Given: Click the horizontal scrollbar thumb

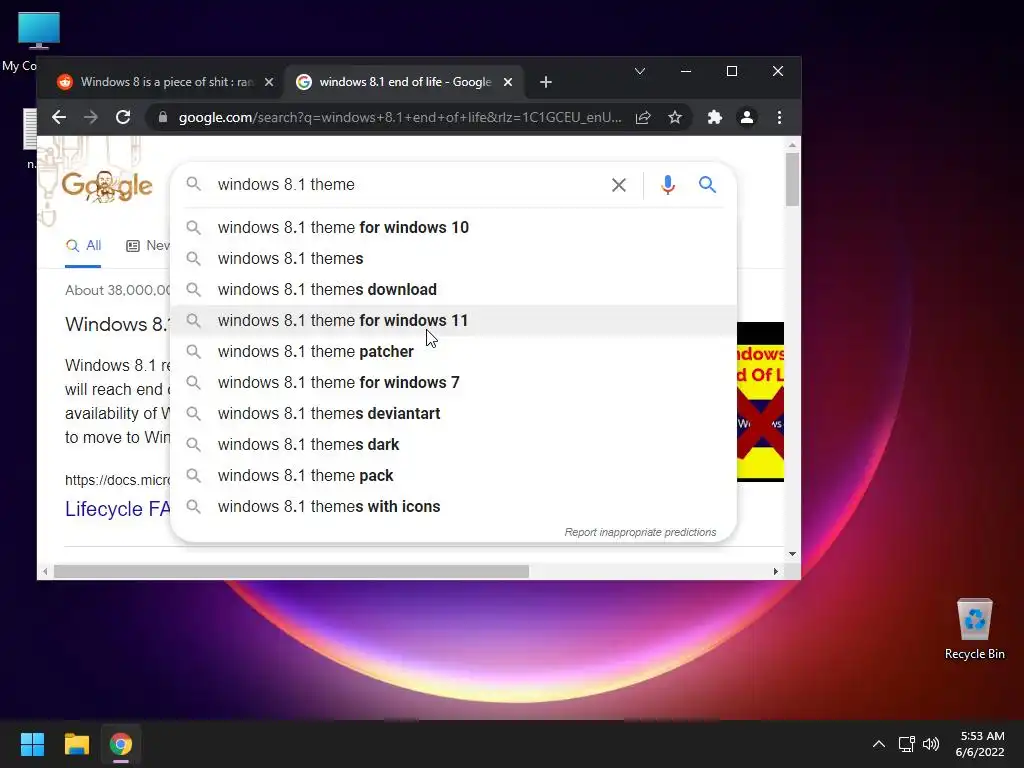Looking at the screenshot, I should tap(291, 571).
